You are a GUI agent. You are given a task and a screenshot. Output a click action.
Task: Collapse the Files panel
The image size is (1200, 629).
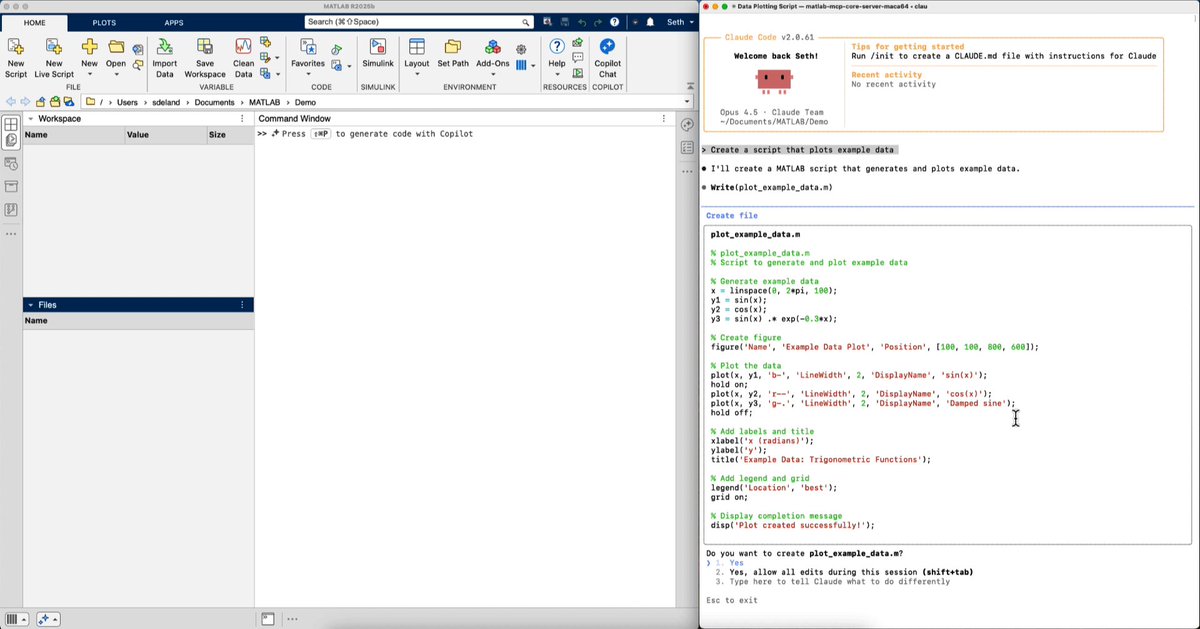(x=30, y=305)
